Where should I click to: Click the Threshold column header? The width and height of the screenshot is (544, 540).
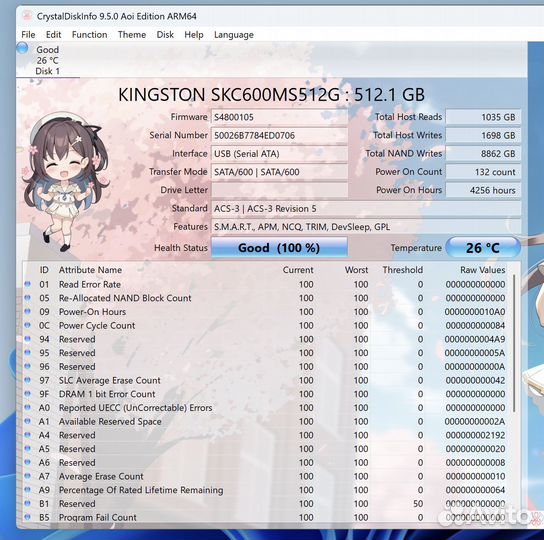(x=402, y=270)
